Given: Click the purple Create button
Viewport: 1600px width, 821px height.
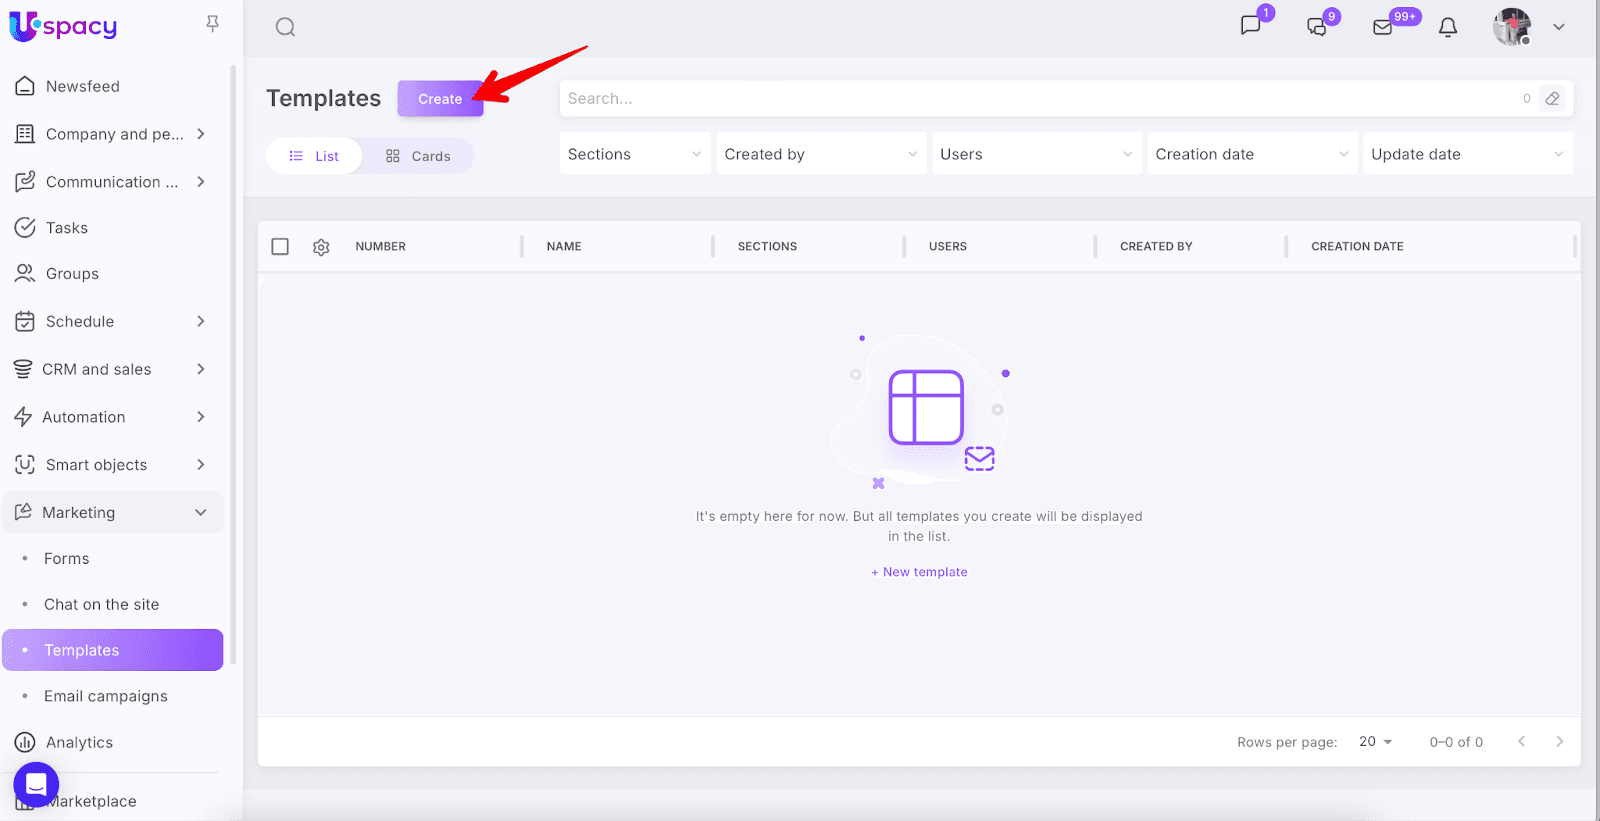Looking at the screenshot, I should (x=440, y=99).
